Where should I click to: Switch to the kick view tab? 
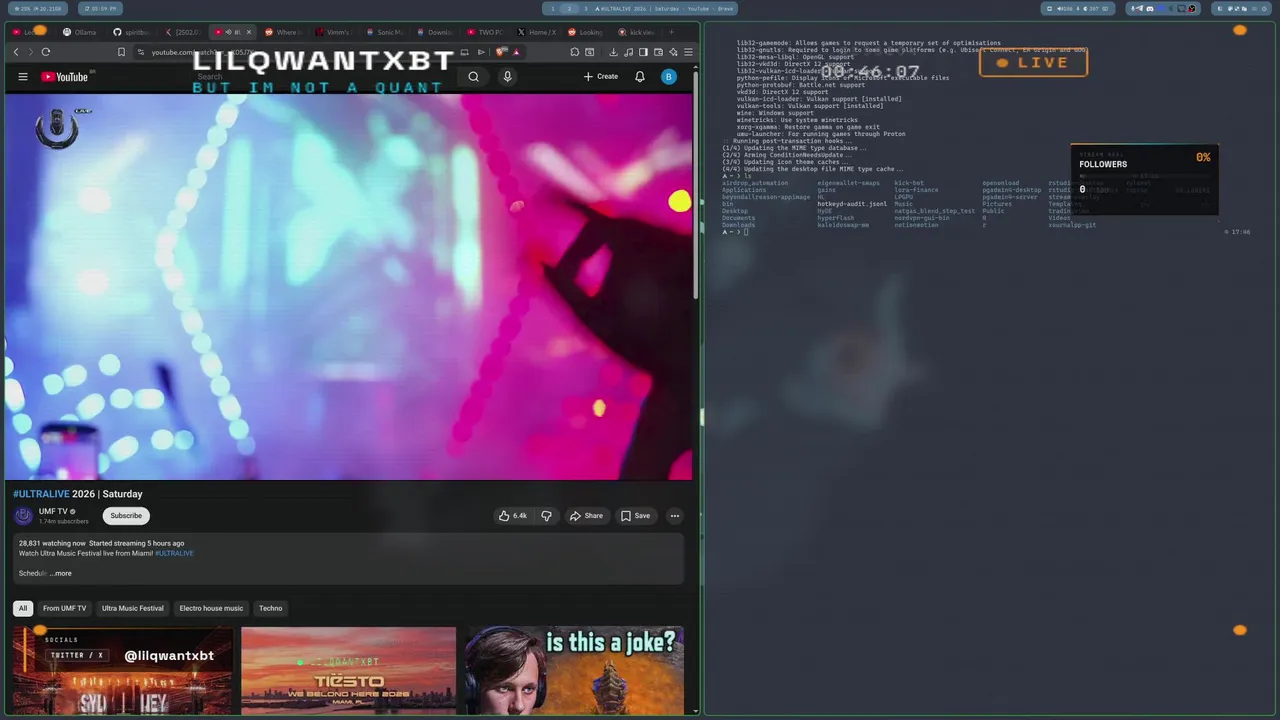coord(636,32)
